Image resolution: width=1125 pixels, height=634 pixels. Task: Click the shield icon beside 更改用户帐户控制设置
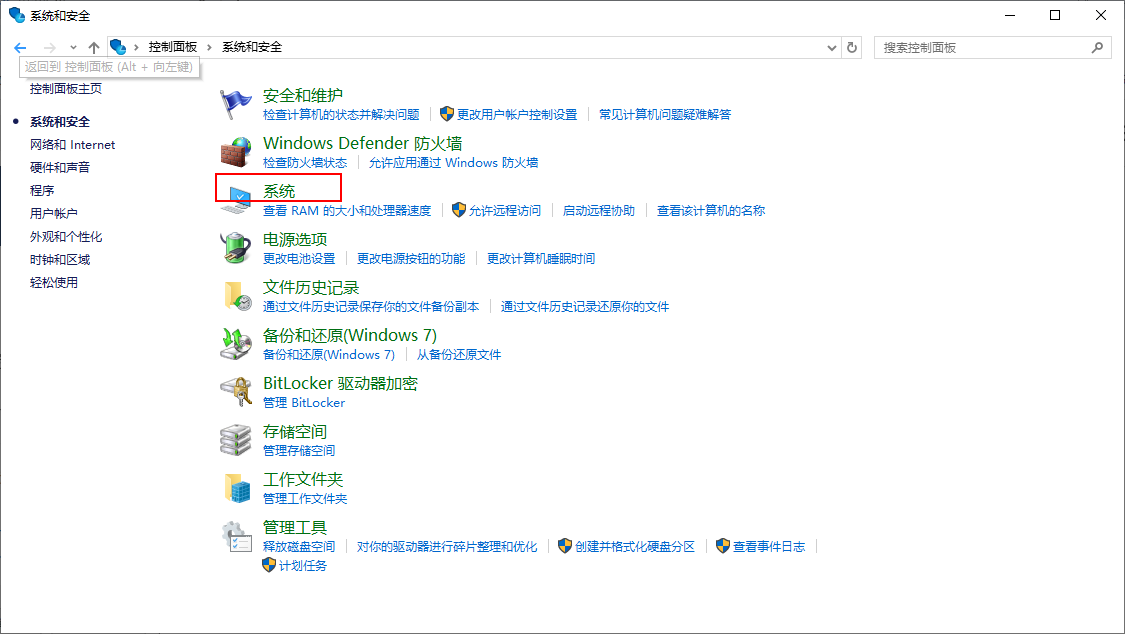(x=447, y=114)
